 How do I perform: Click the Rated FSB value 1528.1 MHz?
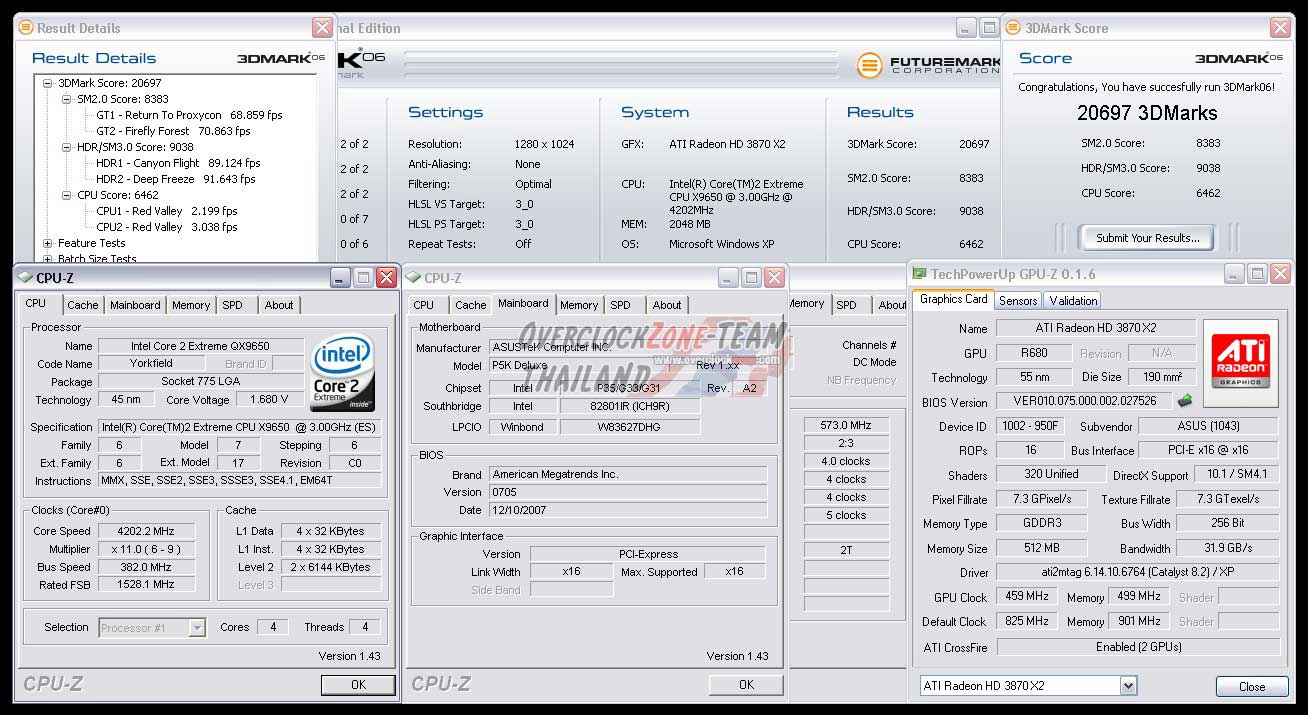click(x=147, y=584)
